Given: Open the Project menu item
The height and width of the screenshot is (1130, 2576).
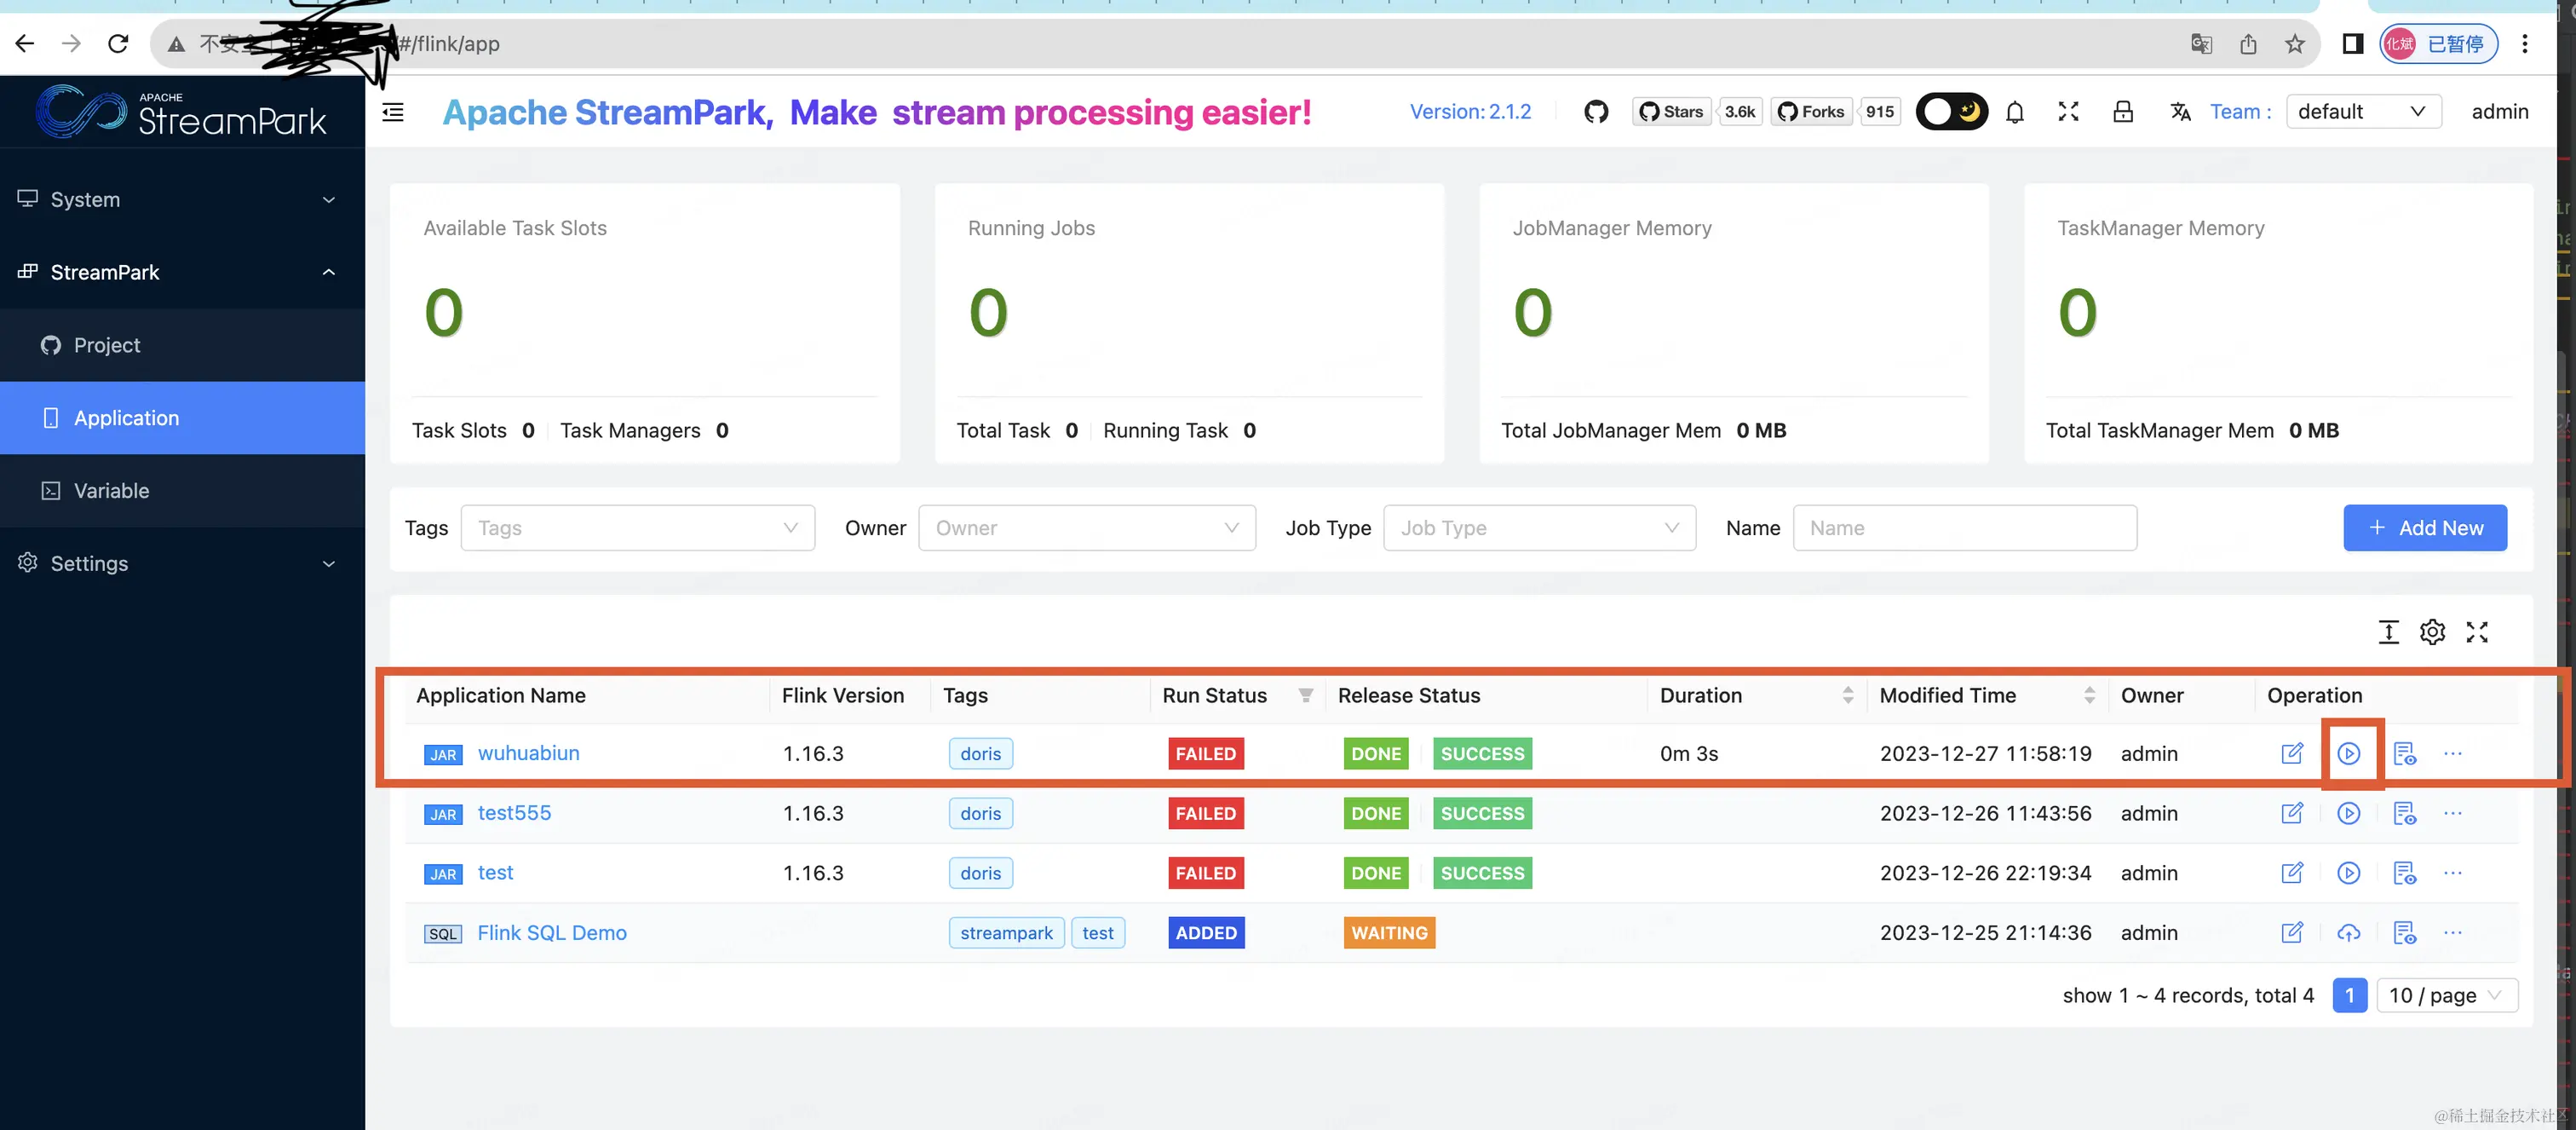Looking at the screenshot, I should [x=182, y=345].
